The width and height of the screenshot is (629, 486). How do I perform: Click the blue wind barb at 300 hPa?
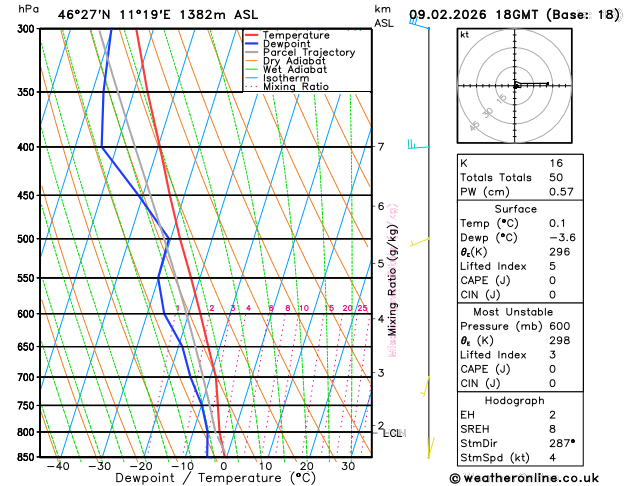coord(419,22)
